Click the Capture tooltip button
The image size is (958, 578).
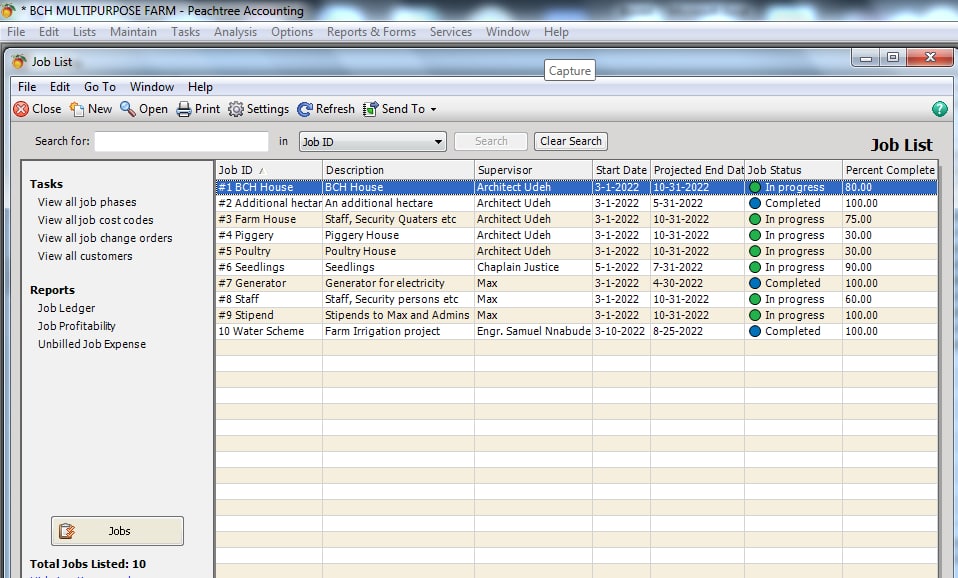point(569,70)
